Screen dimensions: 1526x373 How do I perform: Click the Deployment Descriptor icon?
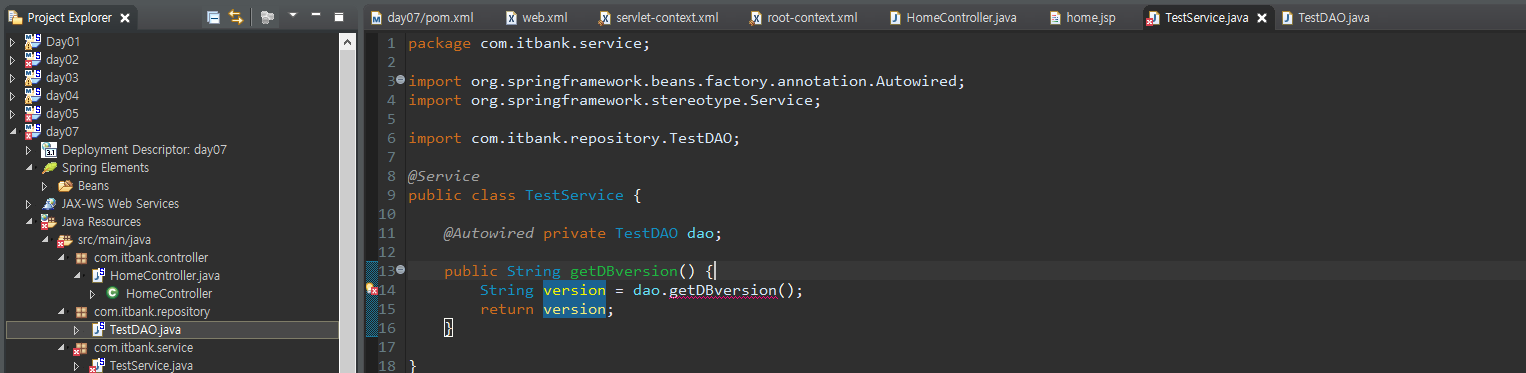coord(49,150)
